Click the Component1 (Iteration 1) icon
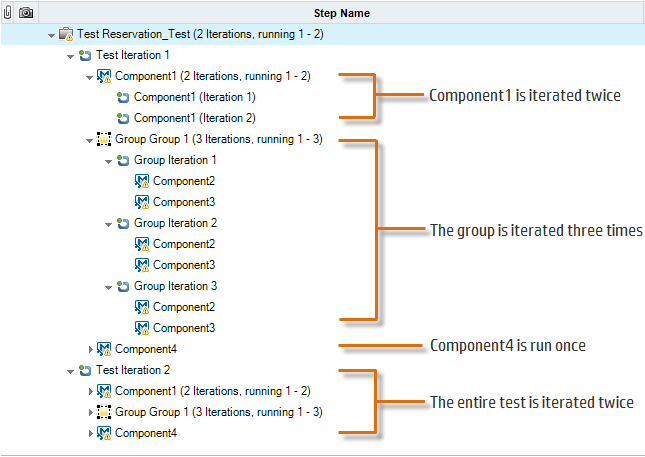This screenshot has height=457, width=645. pos(123,98)
